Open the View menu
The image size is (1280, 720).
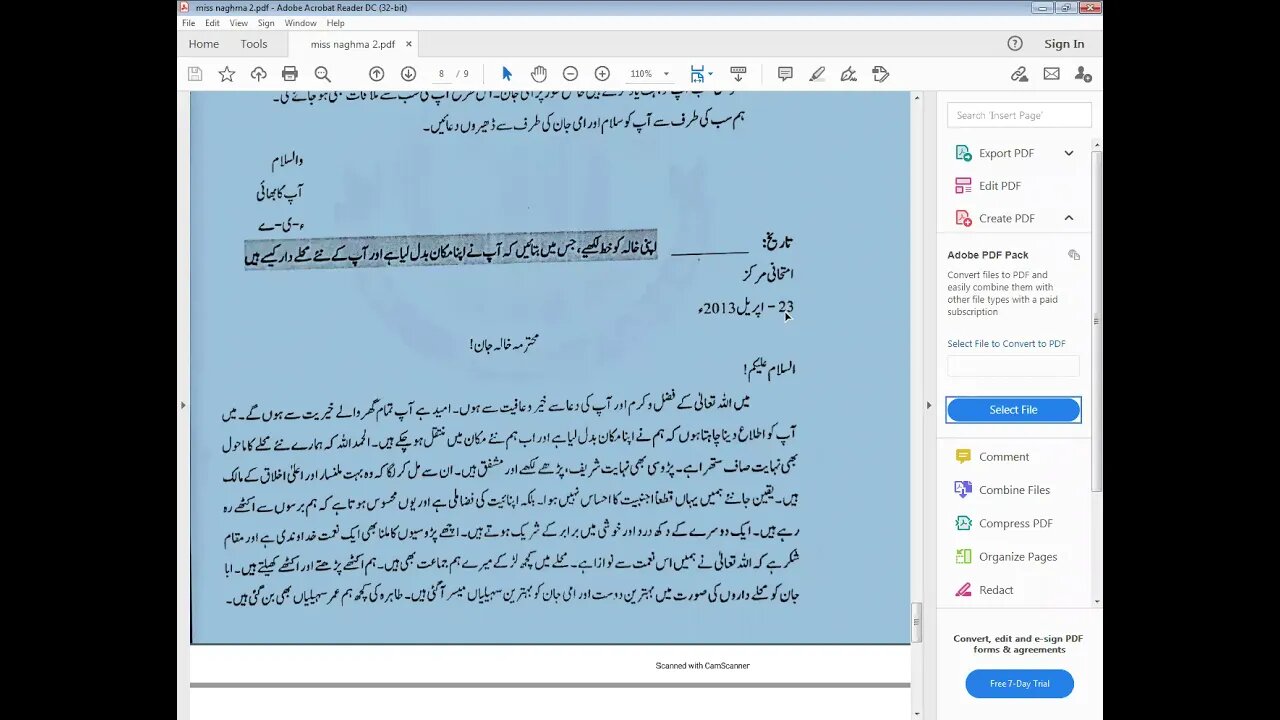[x=239, y=23]
